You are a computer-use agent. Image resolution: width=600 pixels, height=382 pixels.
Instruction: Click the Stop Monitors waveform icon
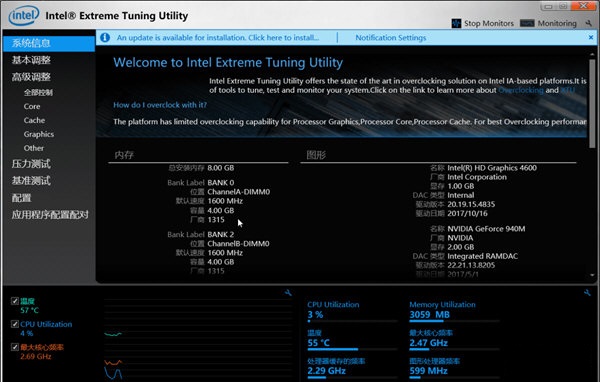point(456,23)
